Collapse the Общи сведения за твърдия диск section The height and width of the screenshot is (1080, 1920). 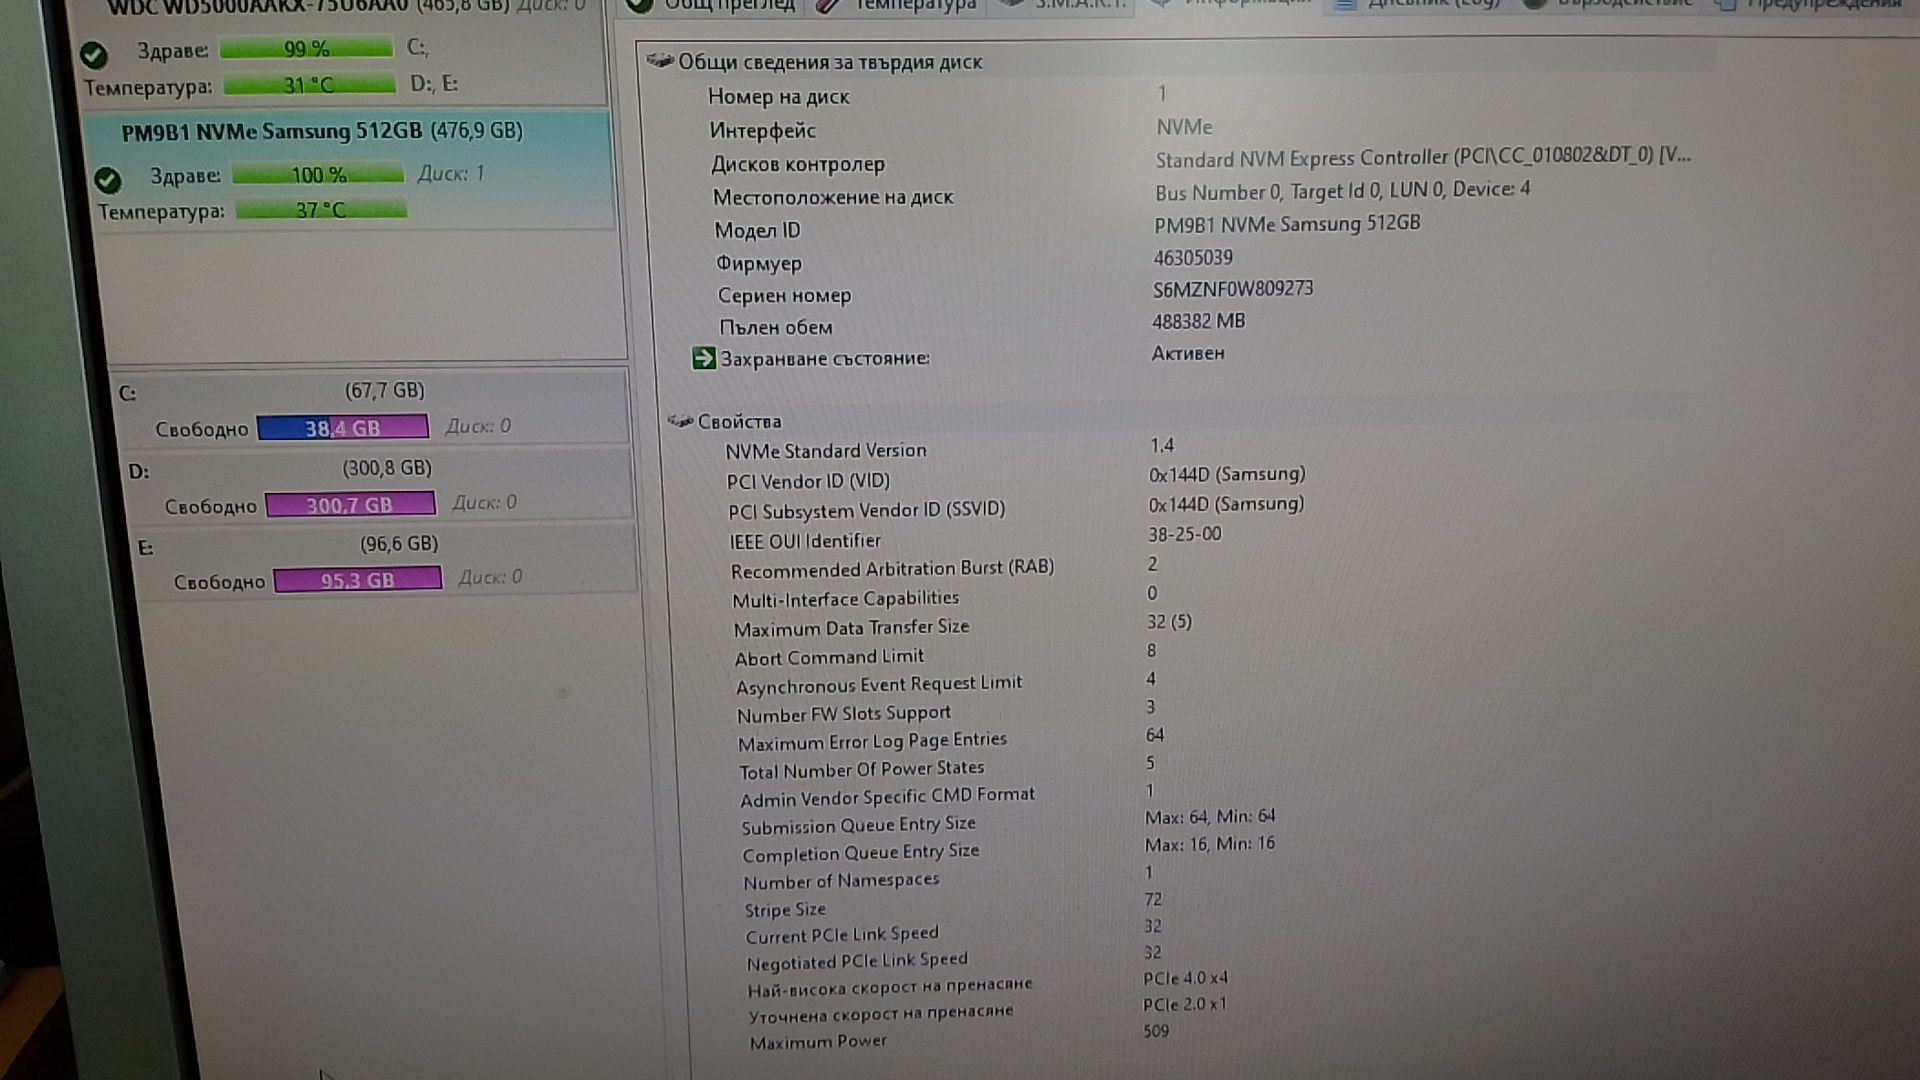[x=830, y=62]
